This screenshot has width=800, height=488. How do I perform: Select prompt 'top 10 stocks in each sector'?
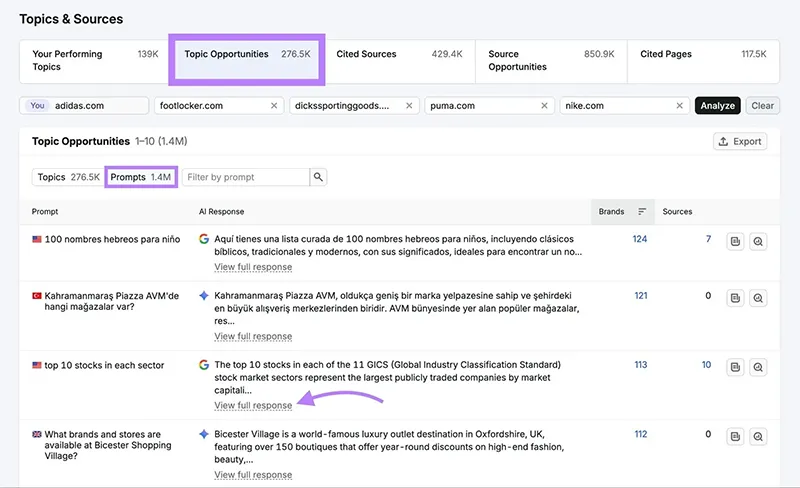104,365
